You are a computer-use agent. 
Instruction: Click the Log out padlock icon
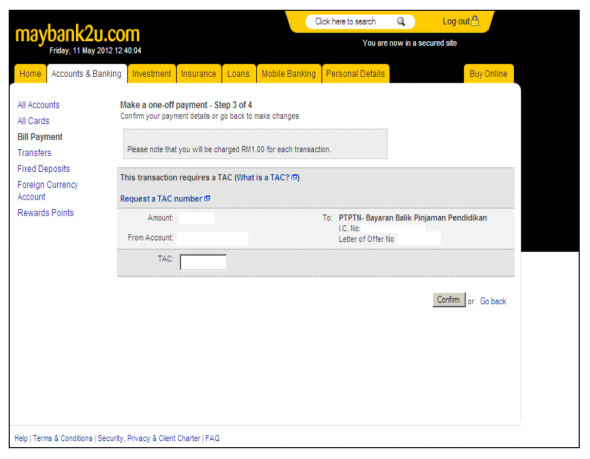[475, 21]
